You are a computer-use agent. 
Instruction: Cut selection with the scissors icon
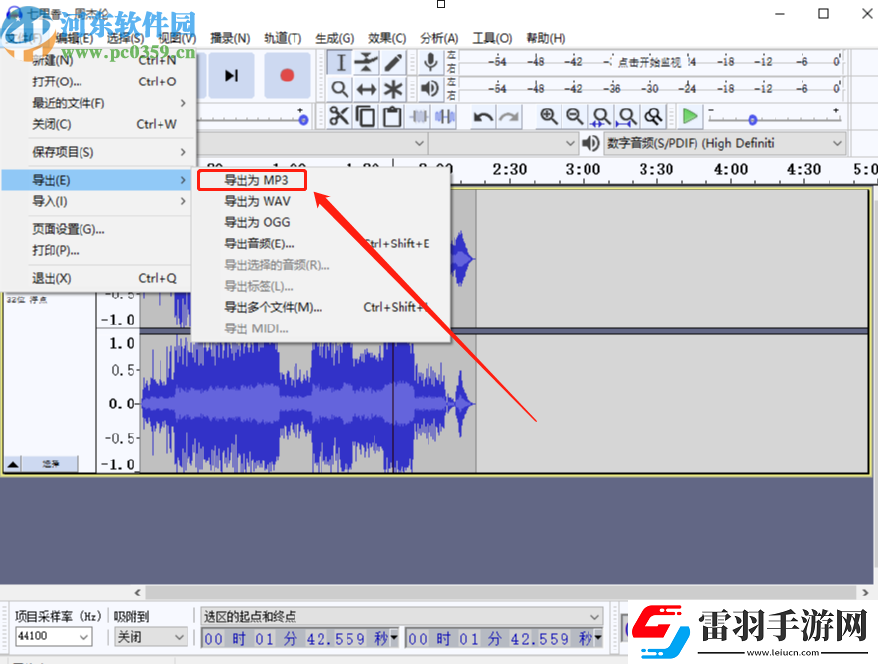click(339, 116)
